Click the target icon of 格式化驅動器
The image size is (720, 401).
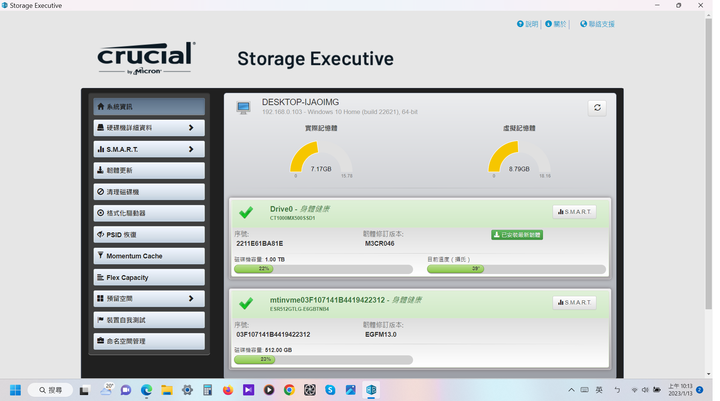(101, 213)
